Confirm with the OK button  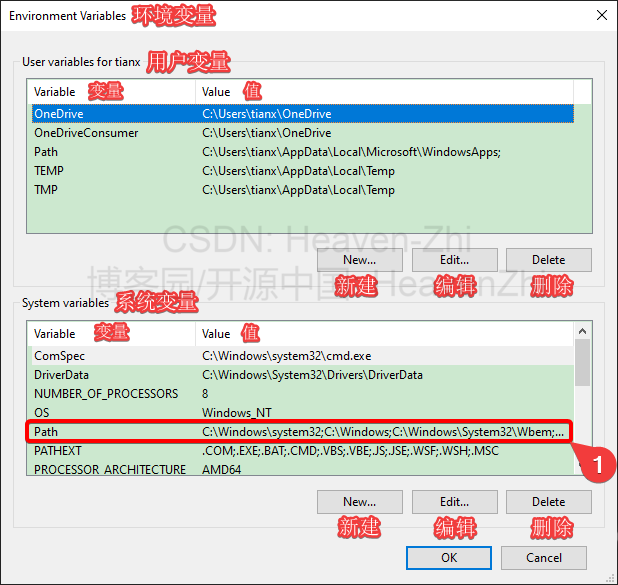pyautogui.click(x=449, y=558)
